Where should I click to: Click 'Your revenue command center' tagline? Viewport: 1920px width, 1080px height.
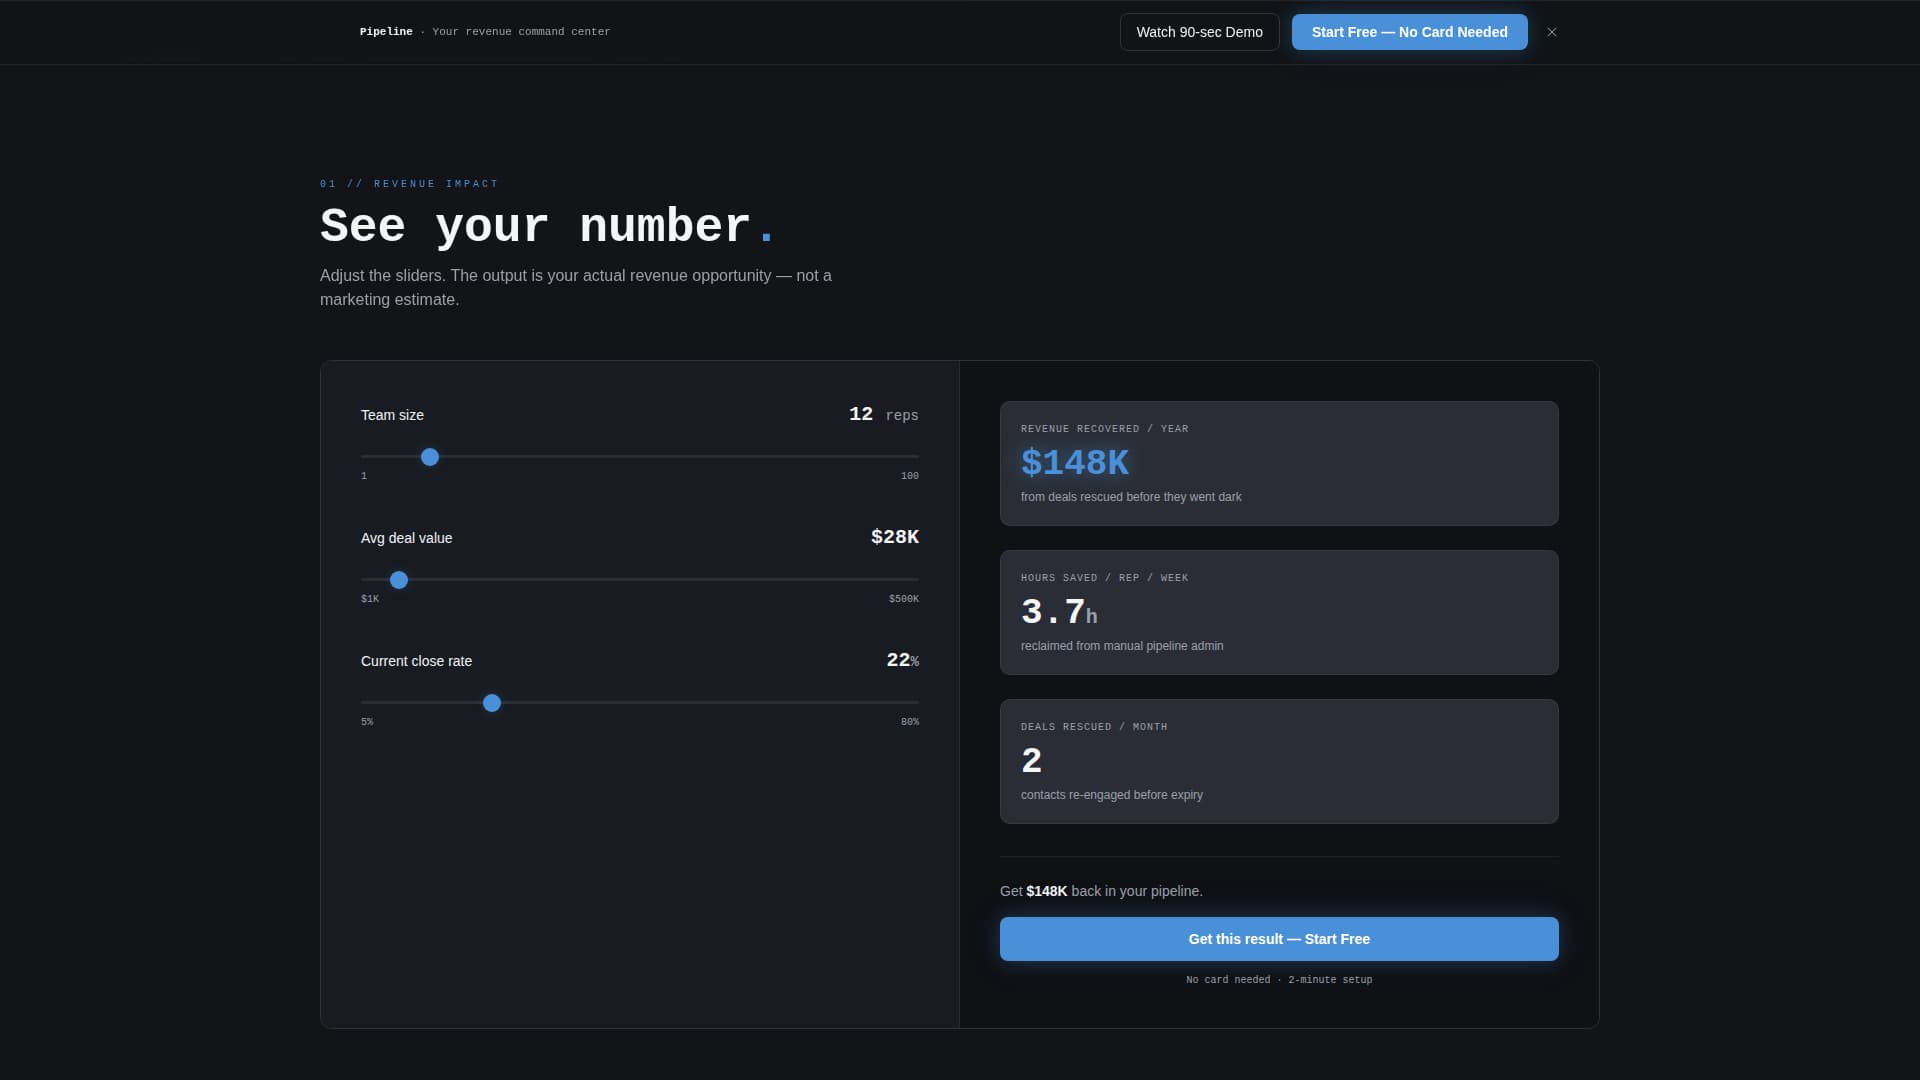point(521,32)
